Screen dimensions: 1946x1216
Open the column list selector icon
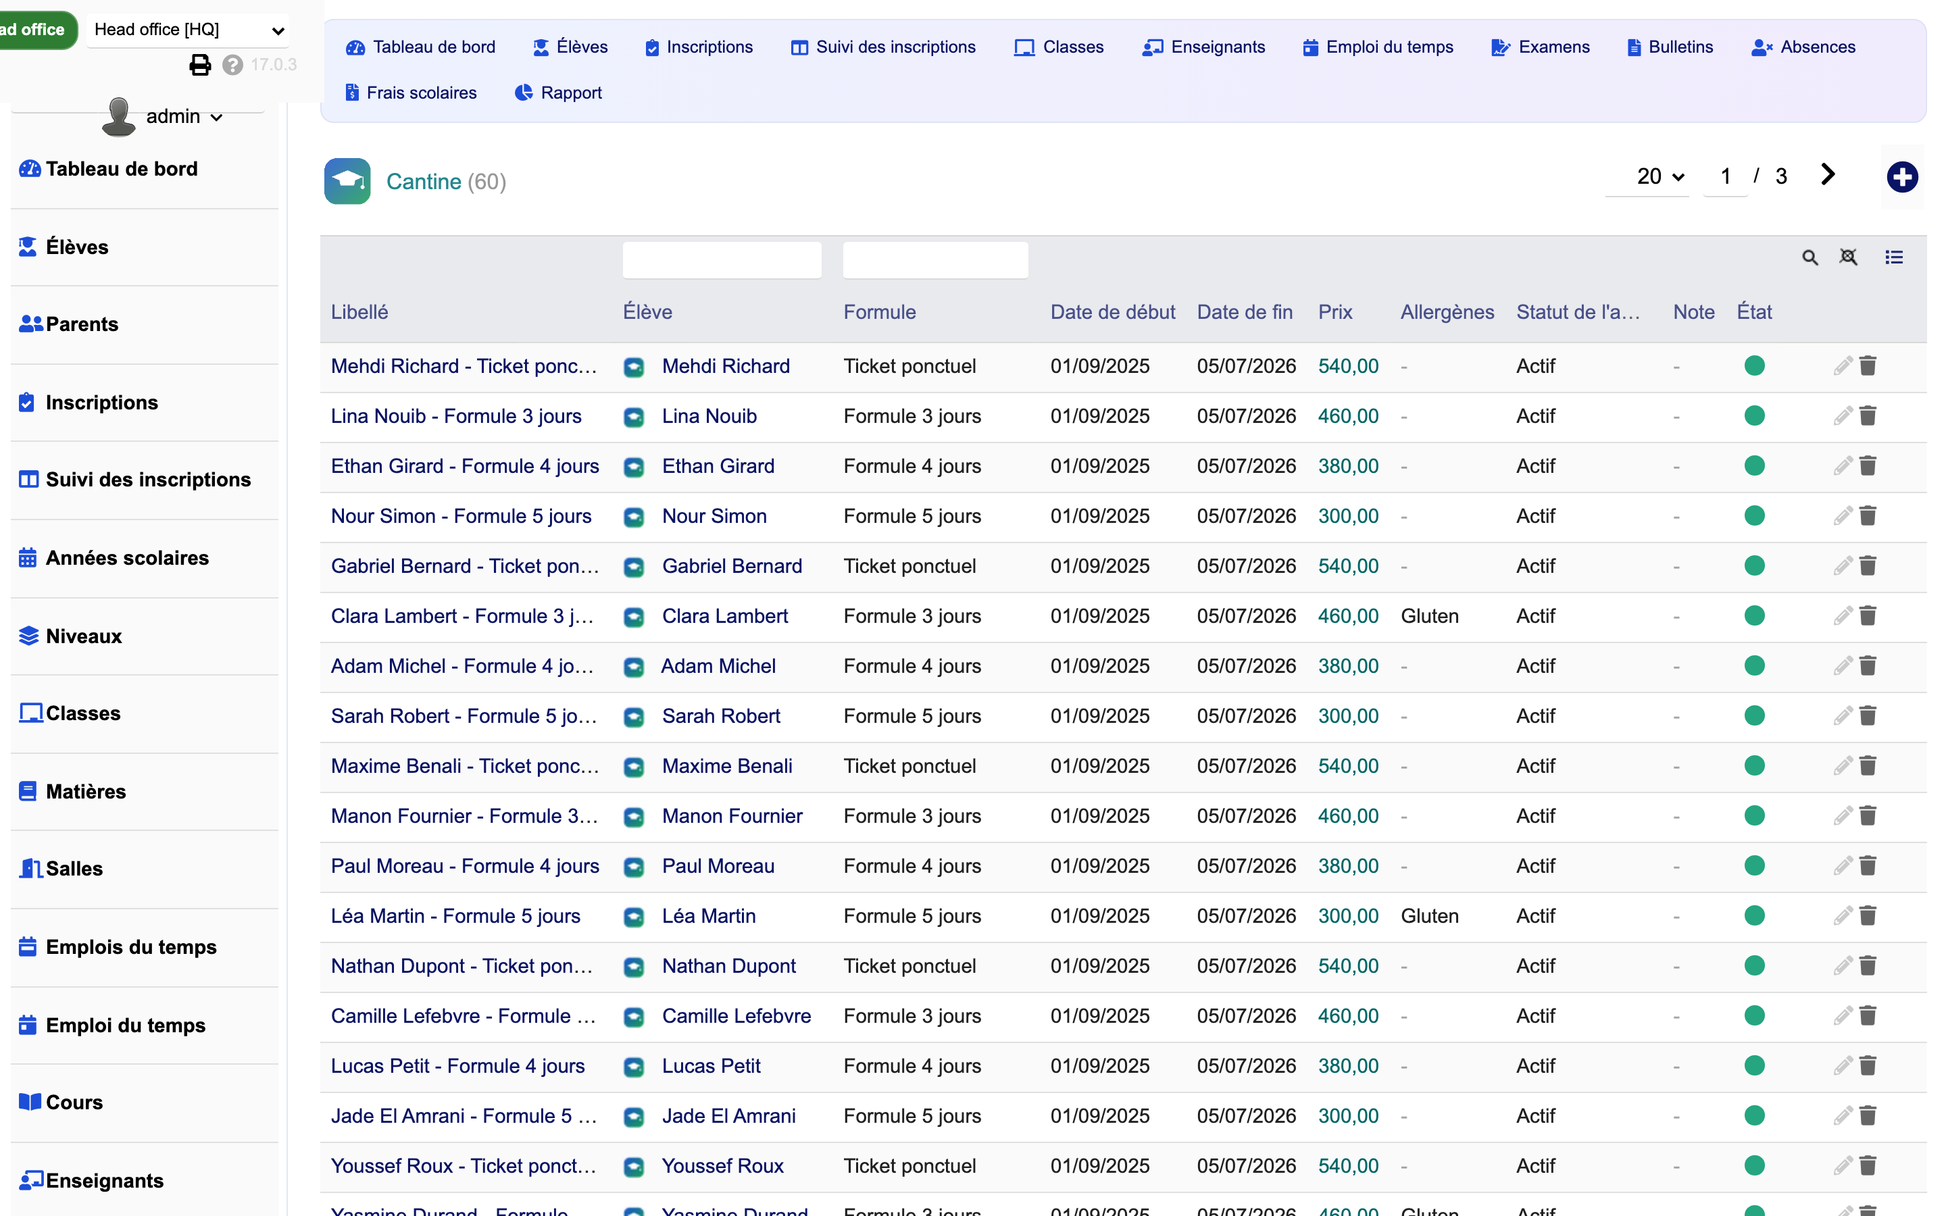pyautogui.click(x=1894, y=257)
